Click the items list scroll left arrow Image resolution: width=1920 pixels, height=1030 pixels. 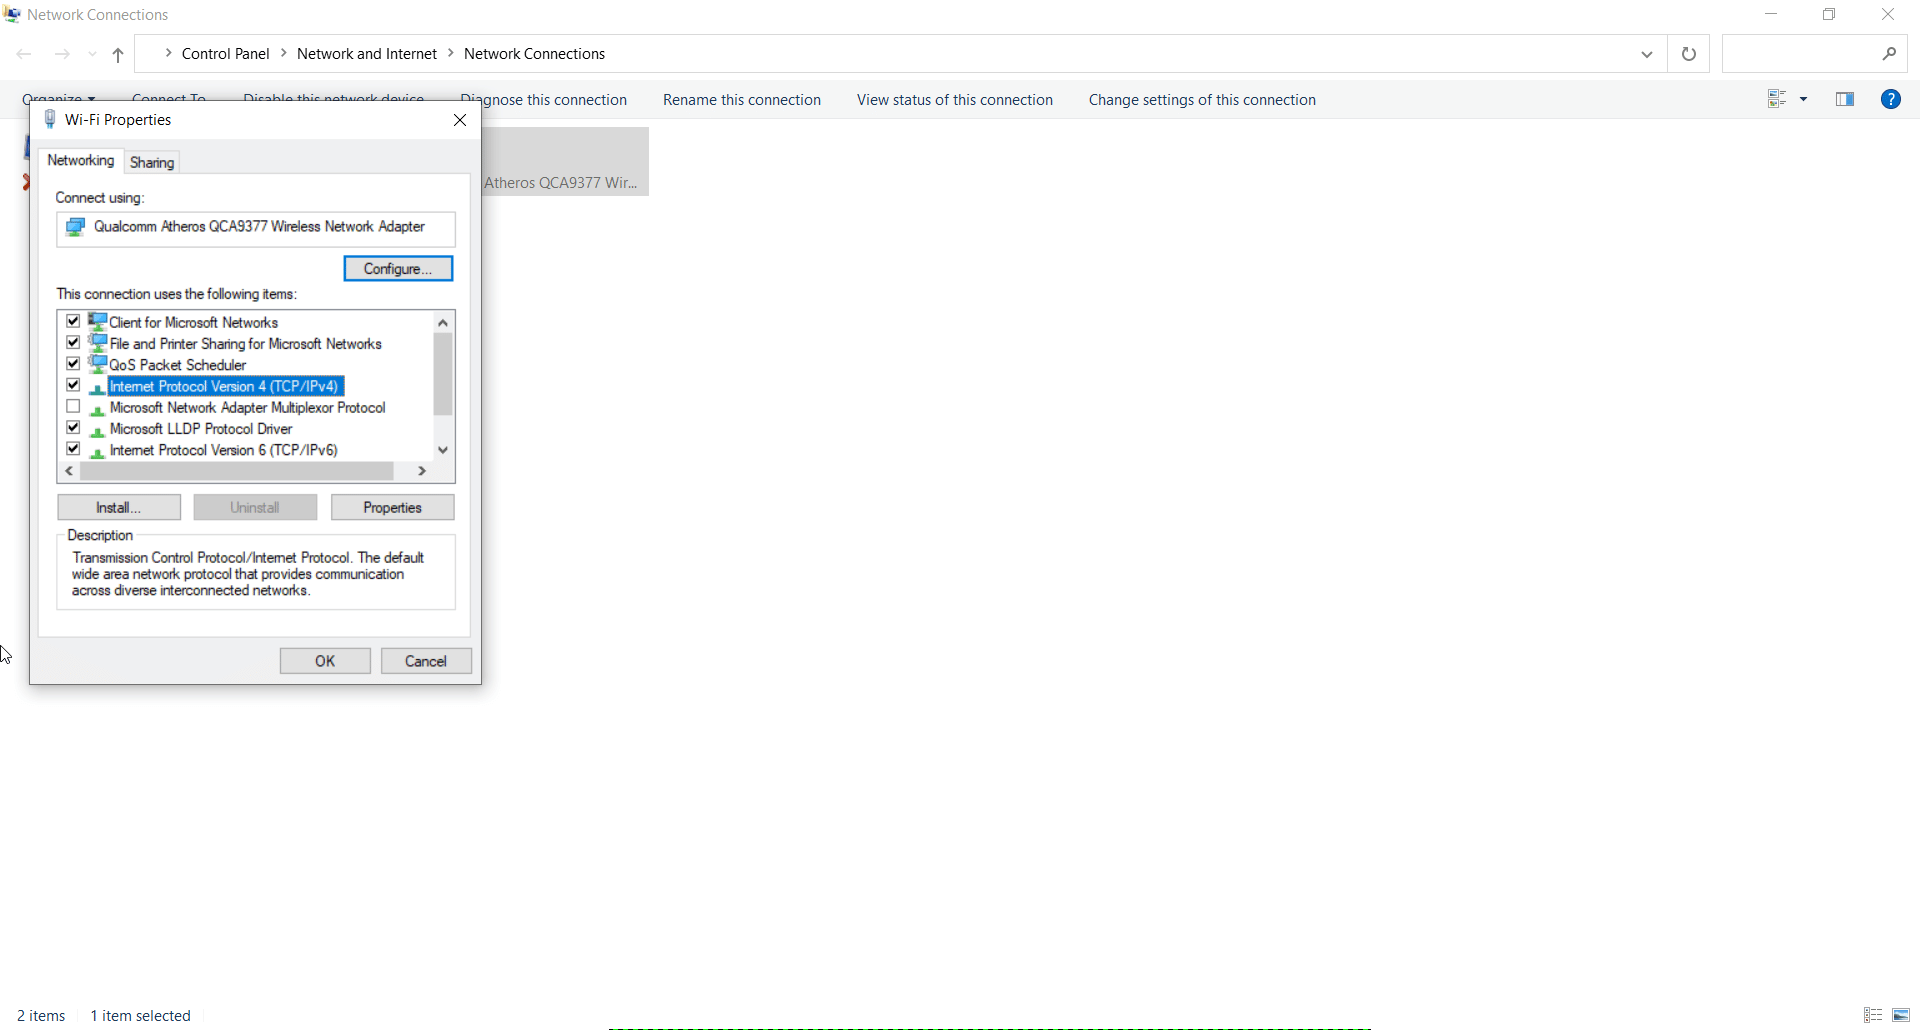click(69, 471)
